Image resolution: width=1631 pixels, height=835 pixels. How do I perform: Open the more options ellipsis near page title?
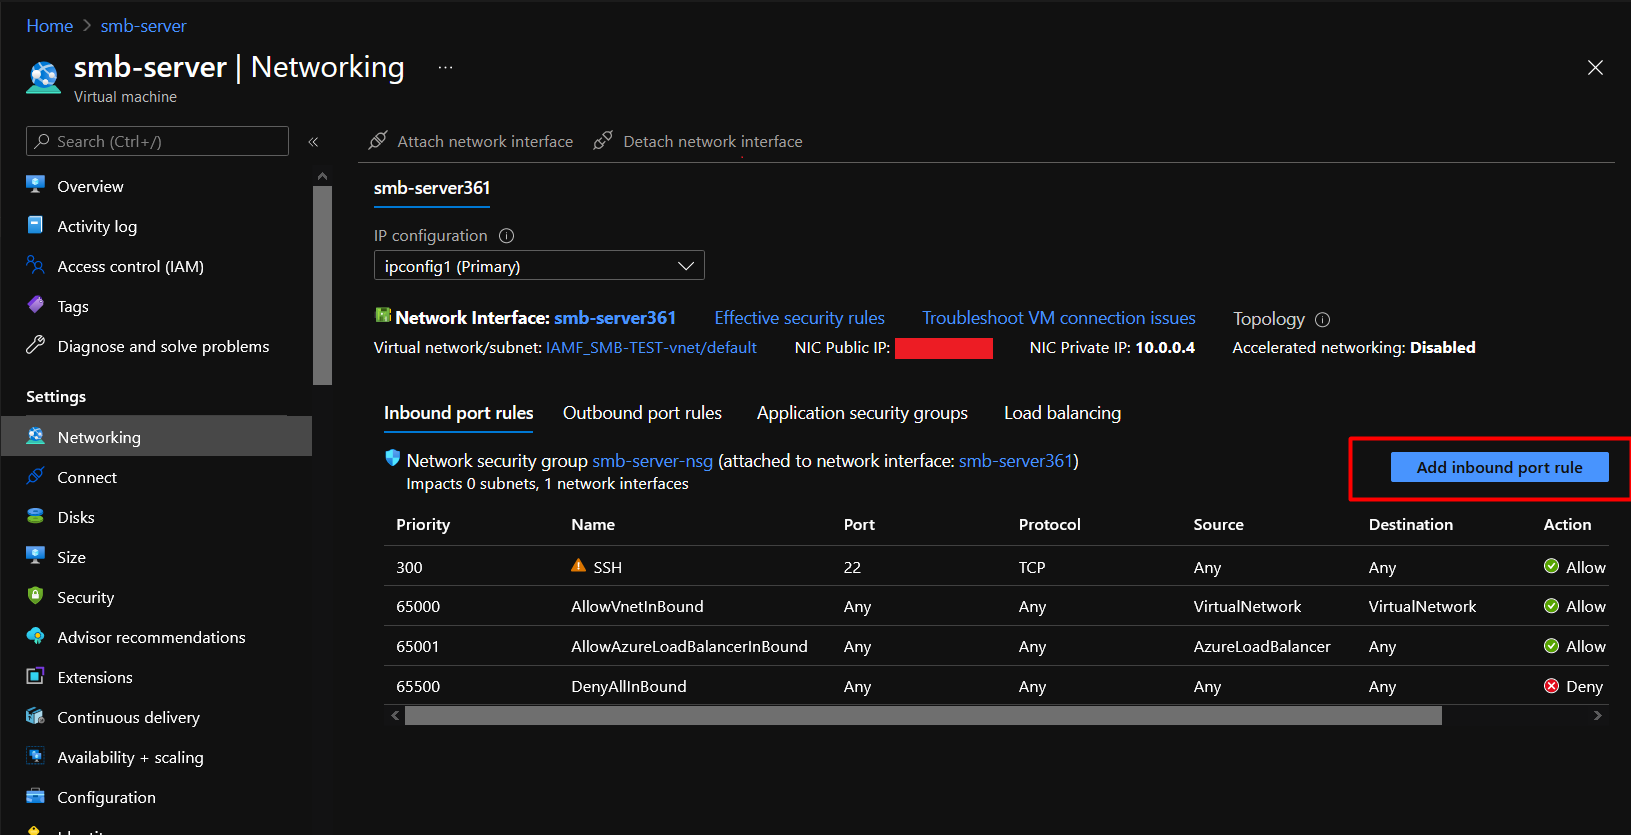click(446, 68)
